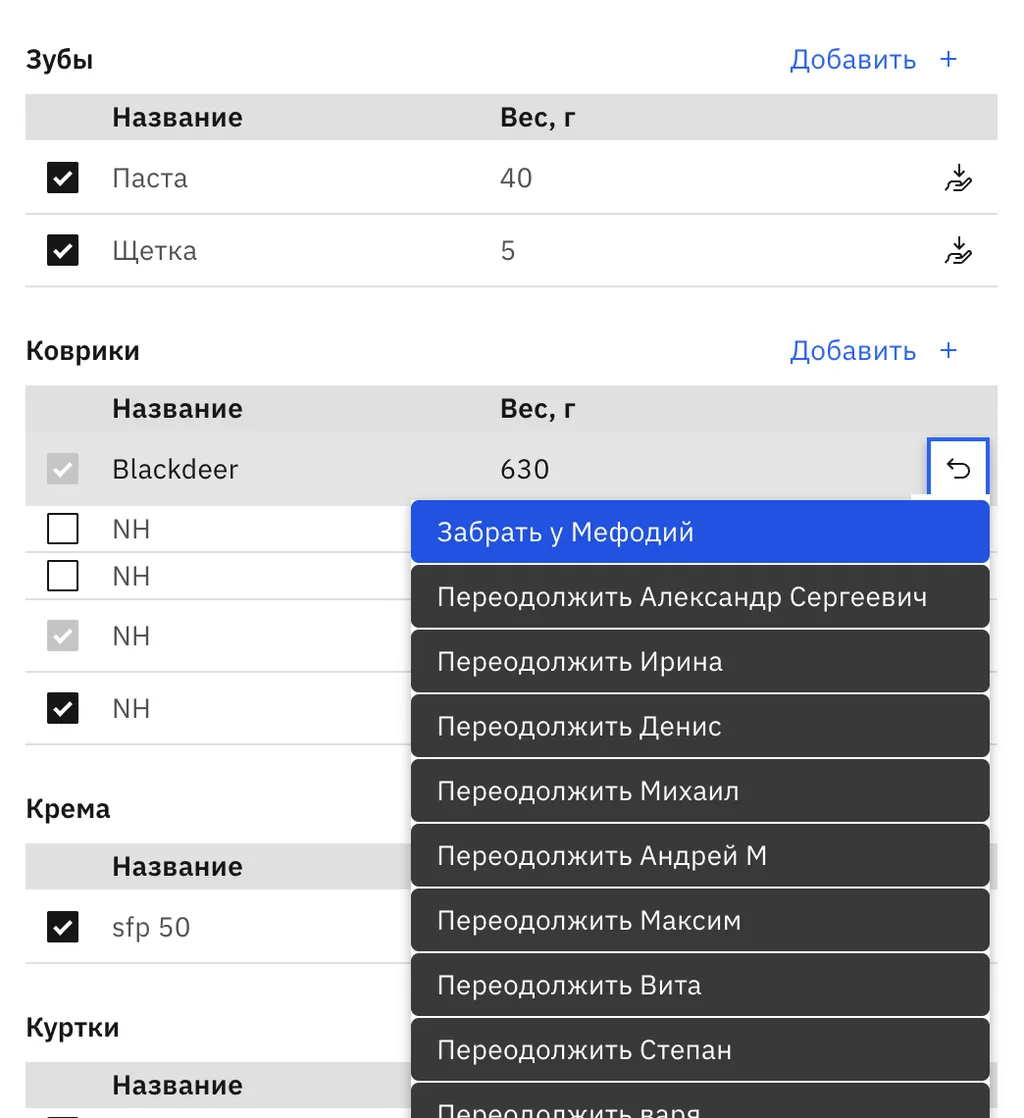Pick Переодолжить Михаил in dropdown

699,791
